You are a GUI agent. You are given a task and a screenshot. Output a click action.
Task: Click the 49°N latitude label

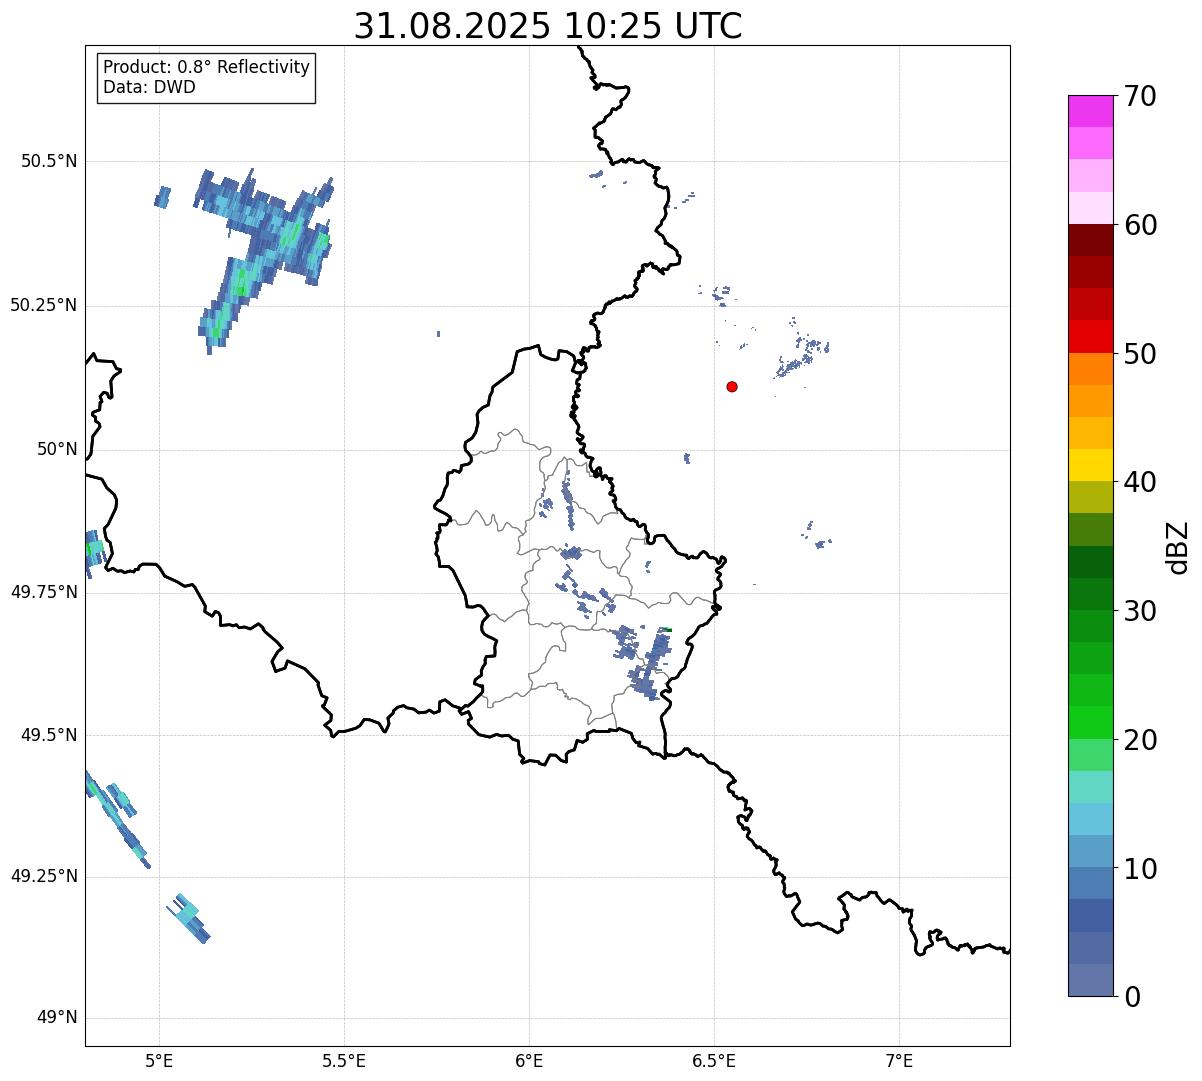pos(57,1018)
